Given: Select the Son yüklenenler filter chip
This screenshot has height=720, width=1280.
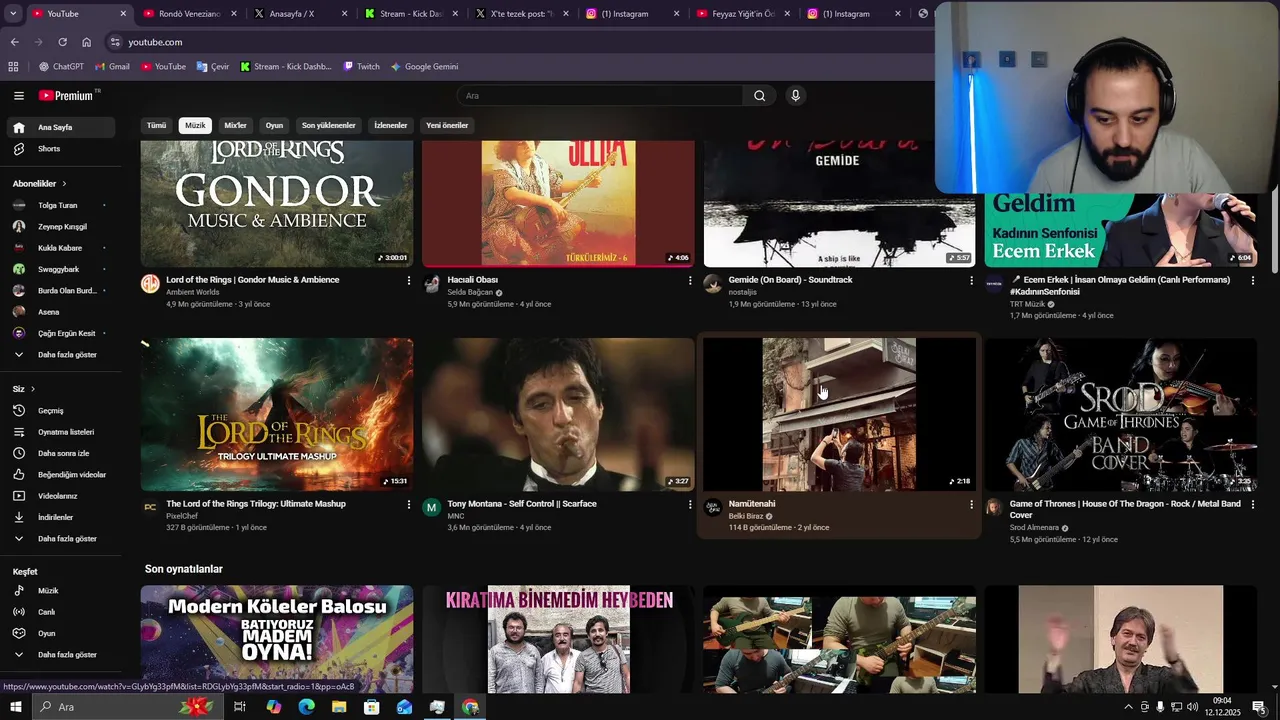Looking at the screenshot, I should (x=329, y=126).
